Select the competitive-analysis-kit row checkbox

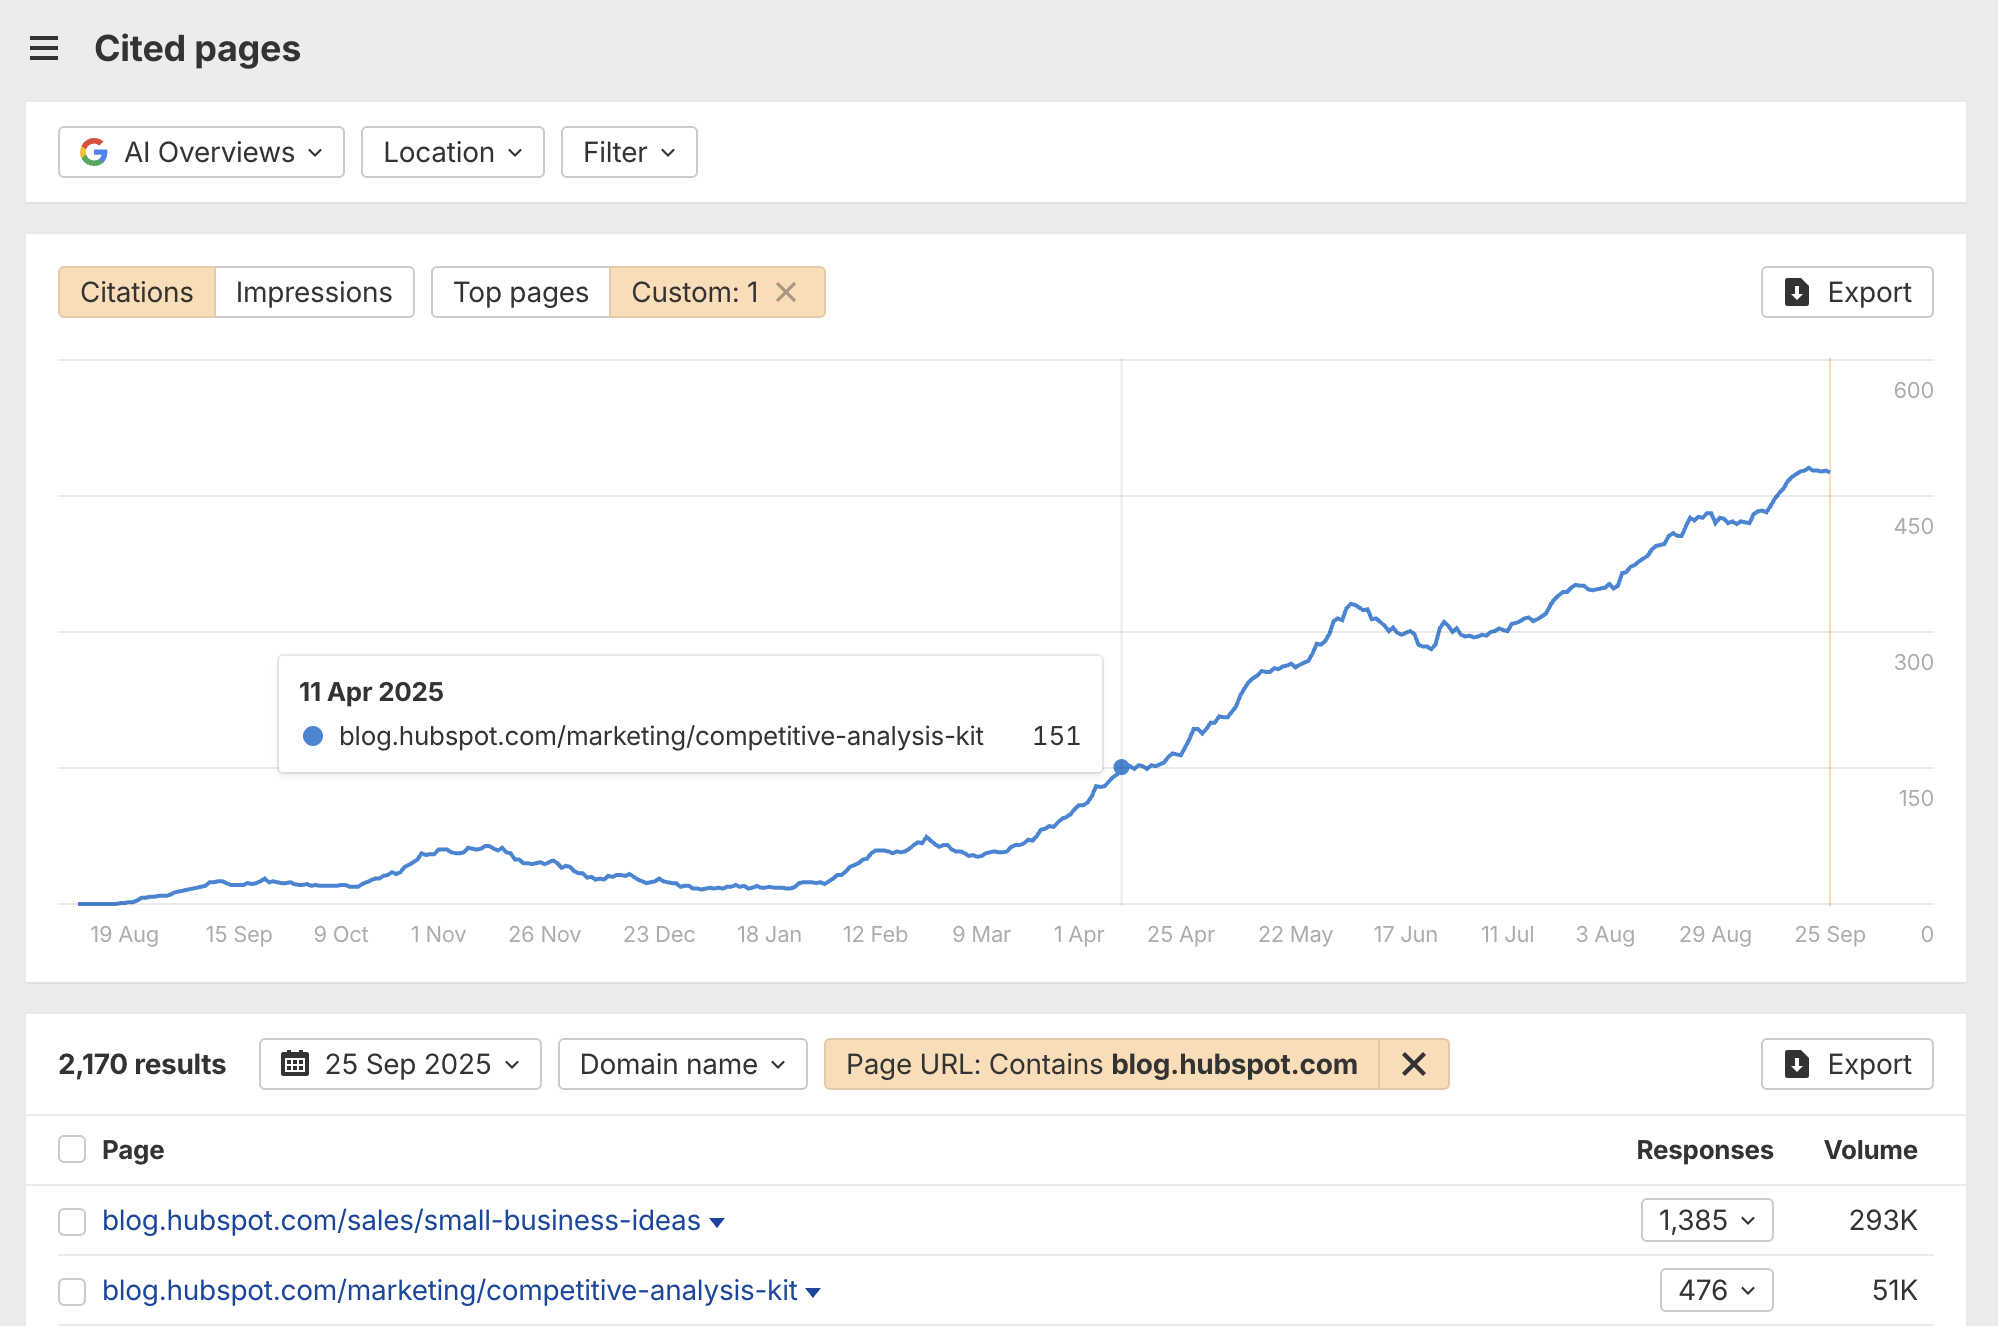[72, 1291]
